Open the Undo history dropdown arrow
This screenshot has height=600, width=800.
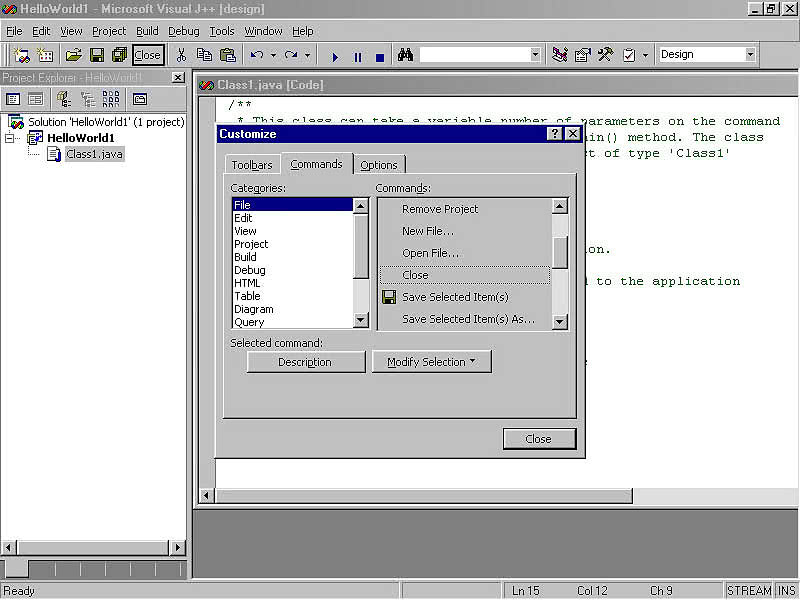coord(273,55)
